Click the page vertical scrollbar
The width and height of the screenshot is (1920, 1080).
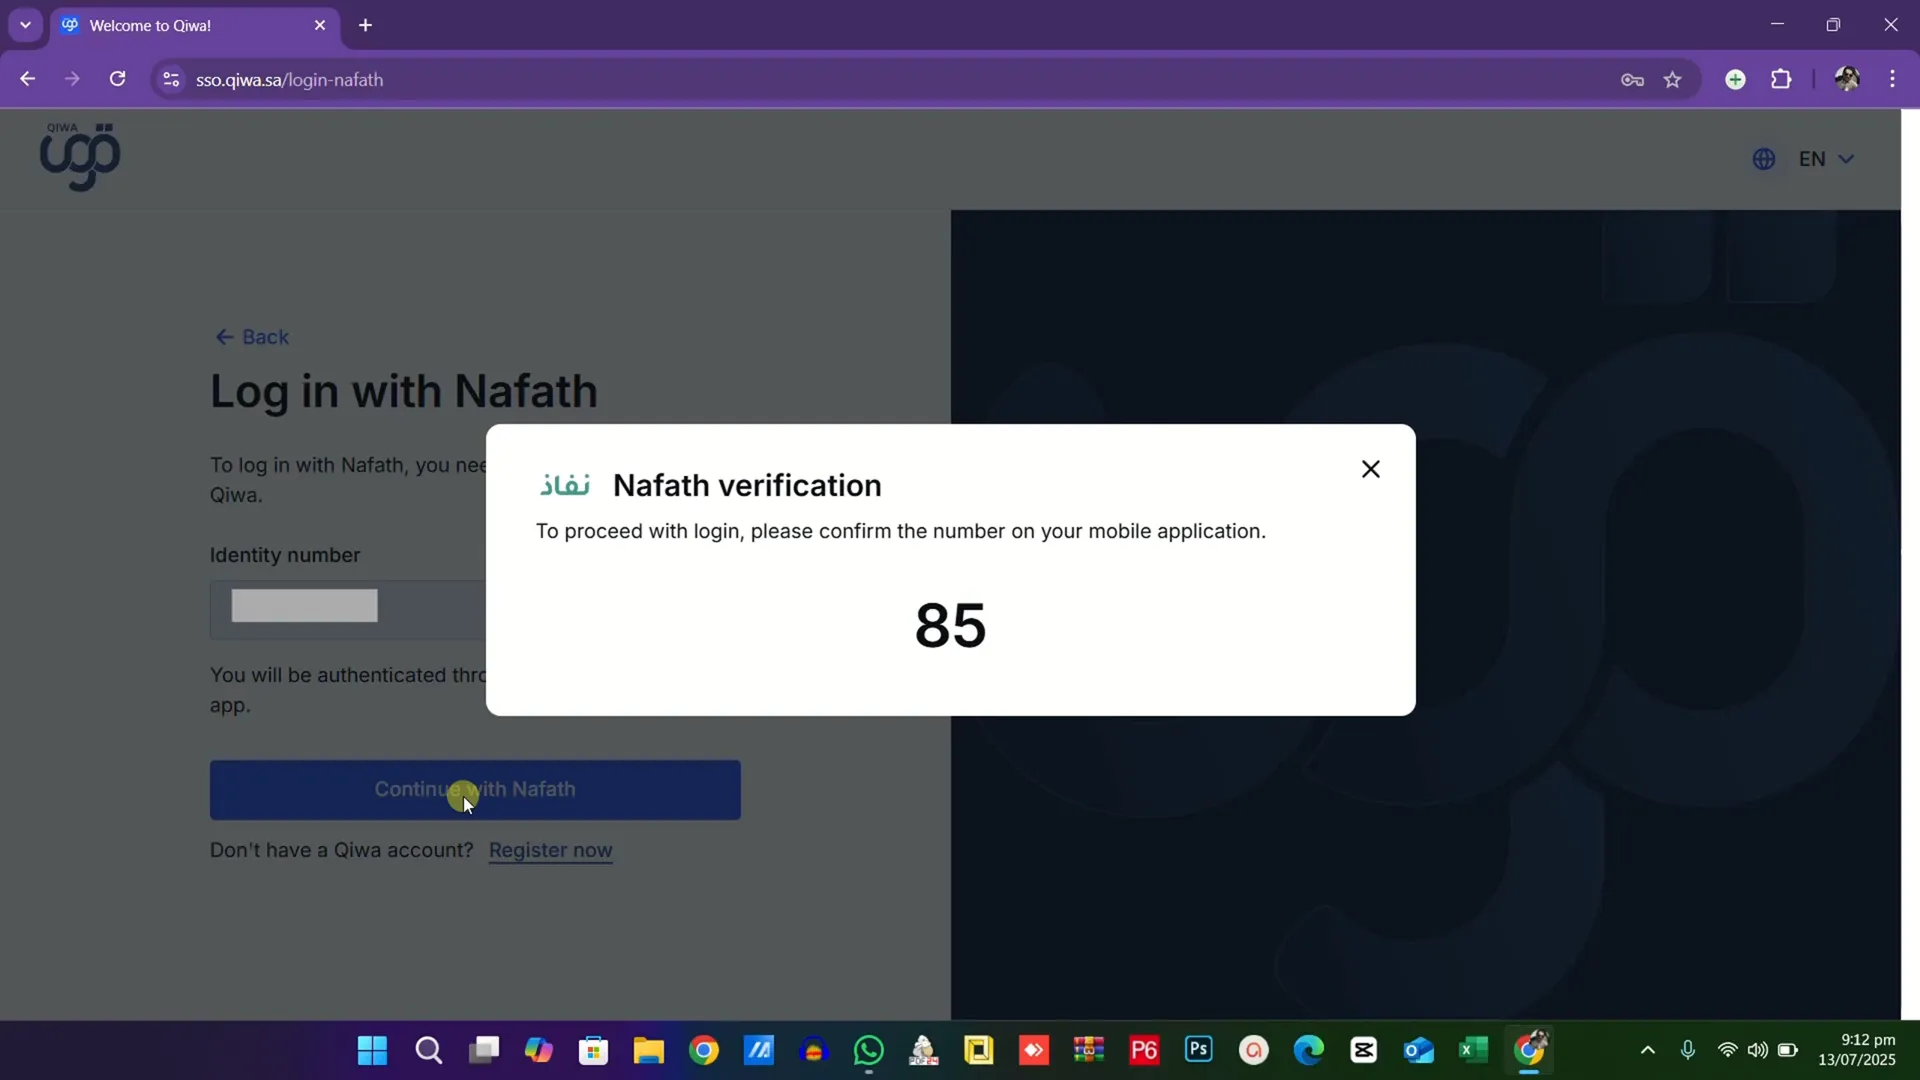point(1910,564)
